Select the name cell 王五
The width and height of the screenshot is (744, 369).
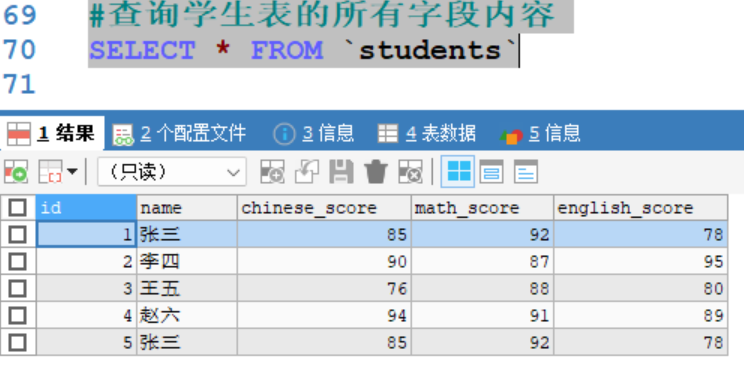click(187, 288)
